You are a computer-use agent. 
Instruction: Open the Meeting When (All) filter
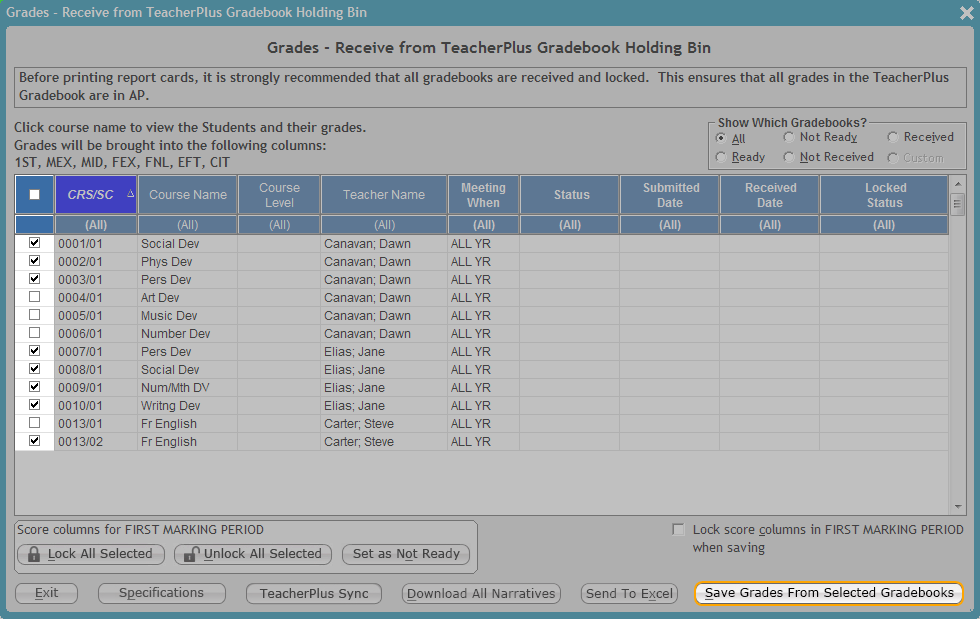pyautogui.click(x=483, y=224)
